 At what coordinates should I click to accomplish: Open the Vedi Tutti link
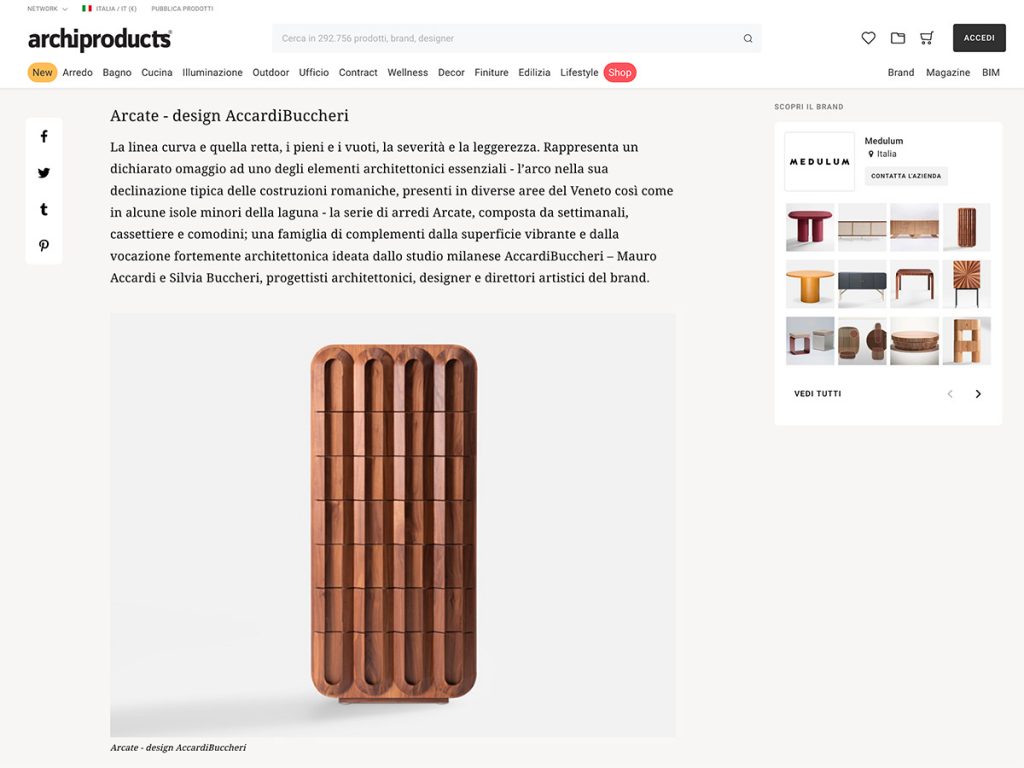(x=818, y=394)
